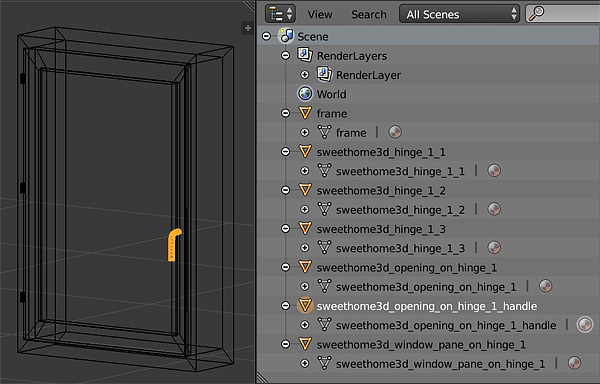Click the sweethome3d_hinge_1_3 mesh data icon

tap(324, 248)
